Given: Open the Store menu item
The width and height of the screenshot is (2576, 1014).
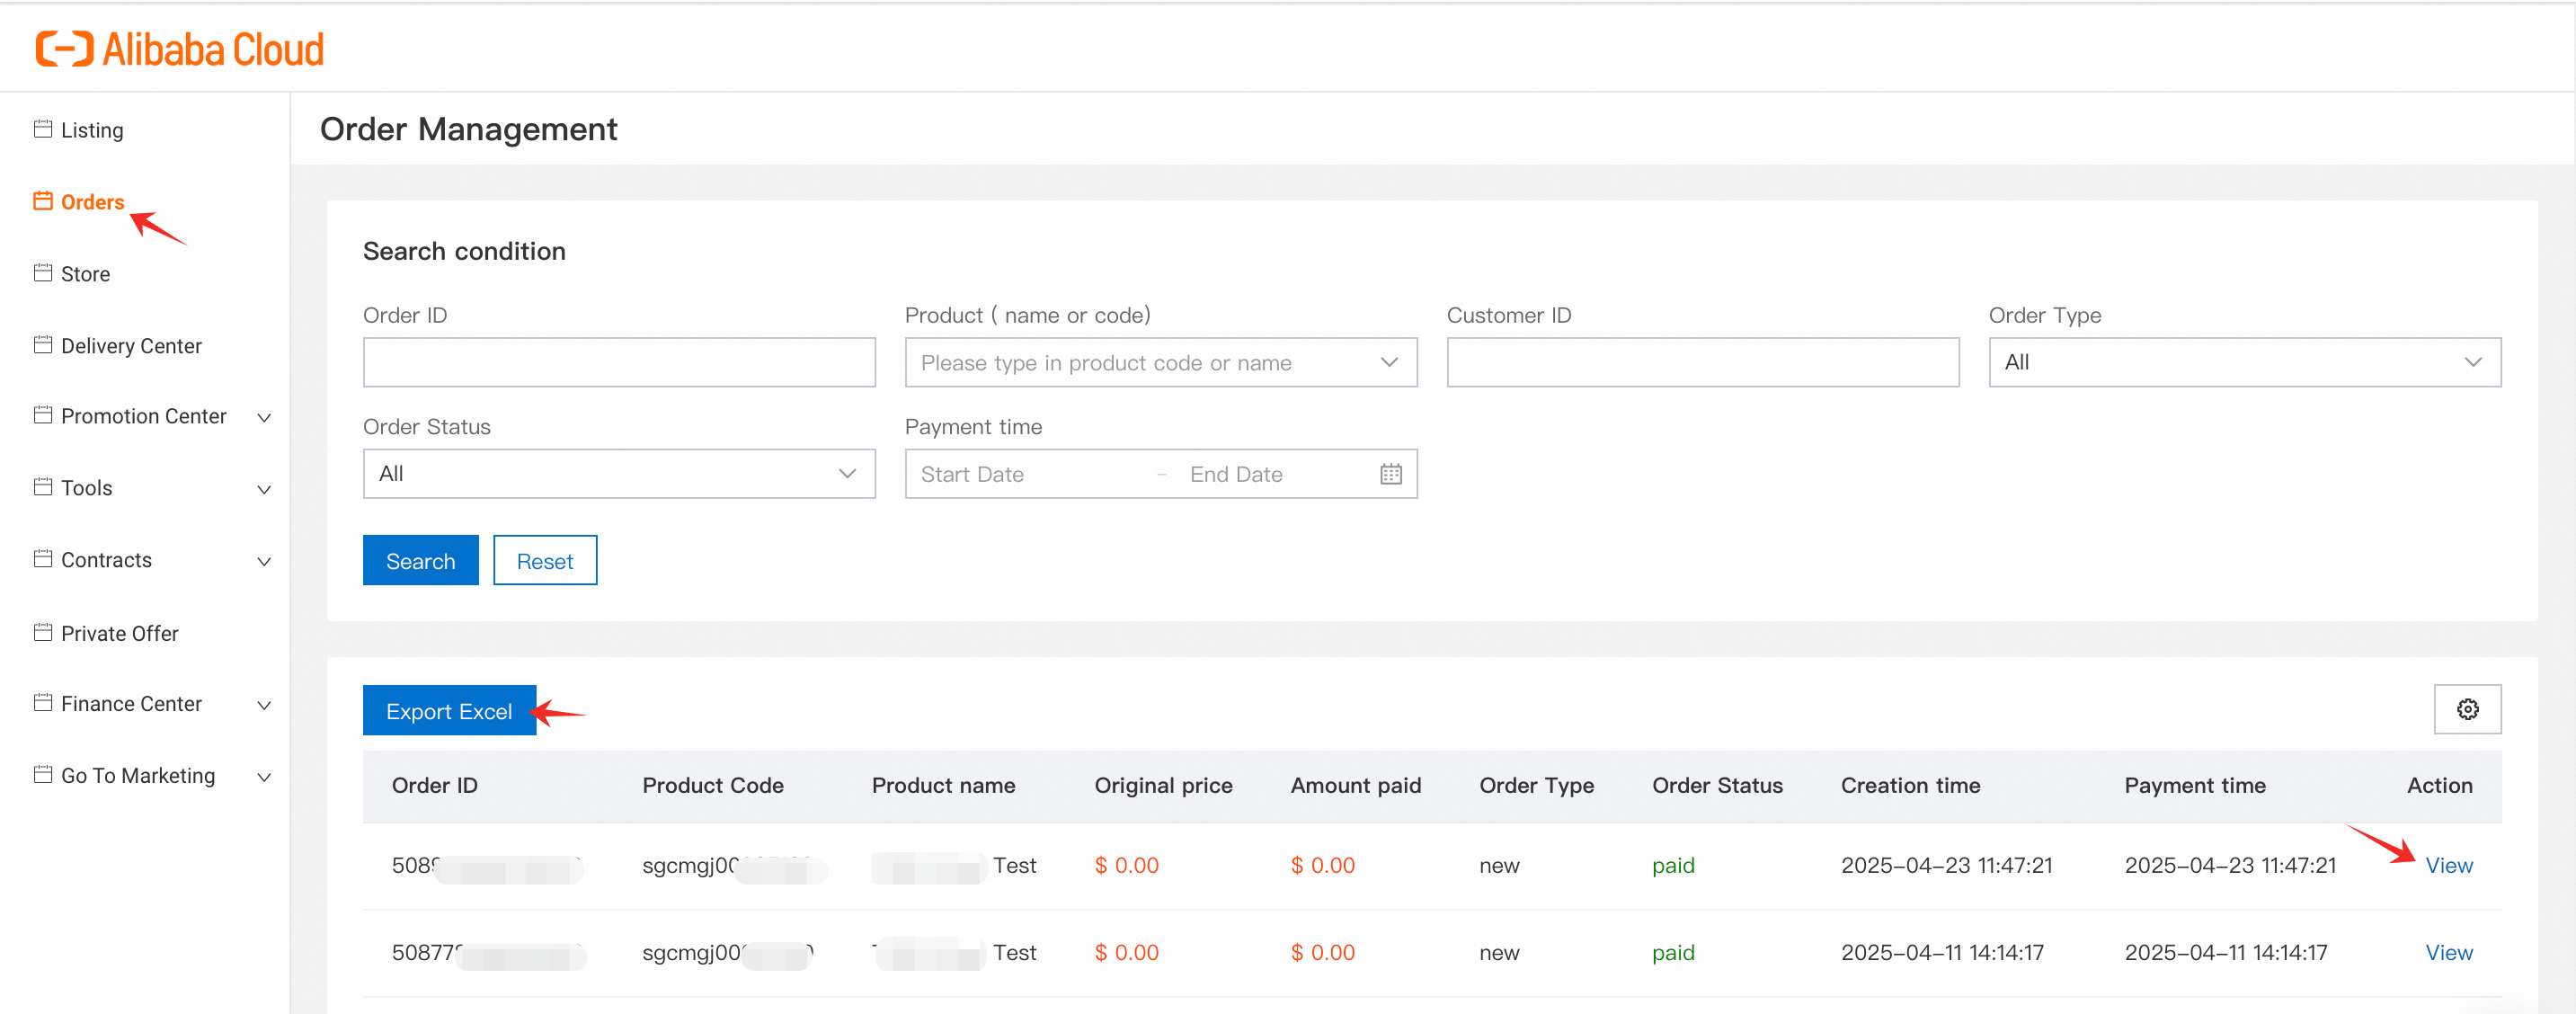Looking at the screenshot, I should 85,274.
